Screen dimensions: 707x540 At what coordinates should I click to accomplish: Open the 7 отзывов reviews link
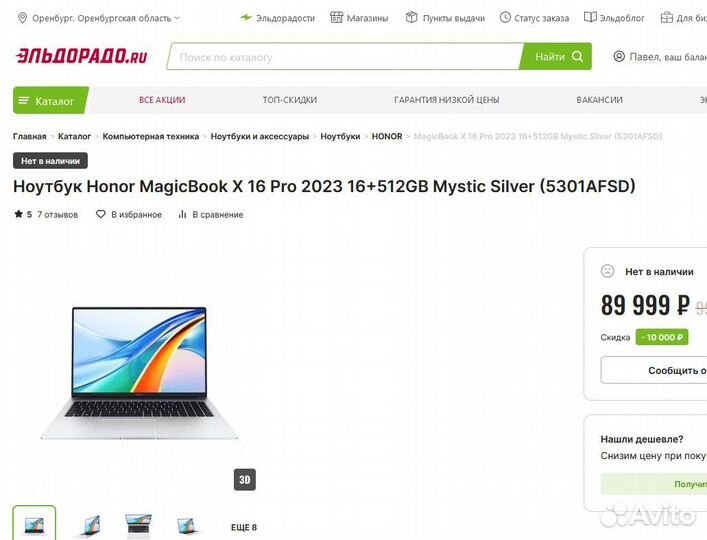pyautogui.click(x=58, y=215)
